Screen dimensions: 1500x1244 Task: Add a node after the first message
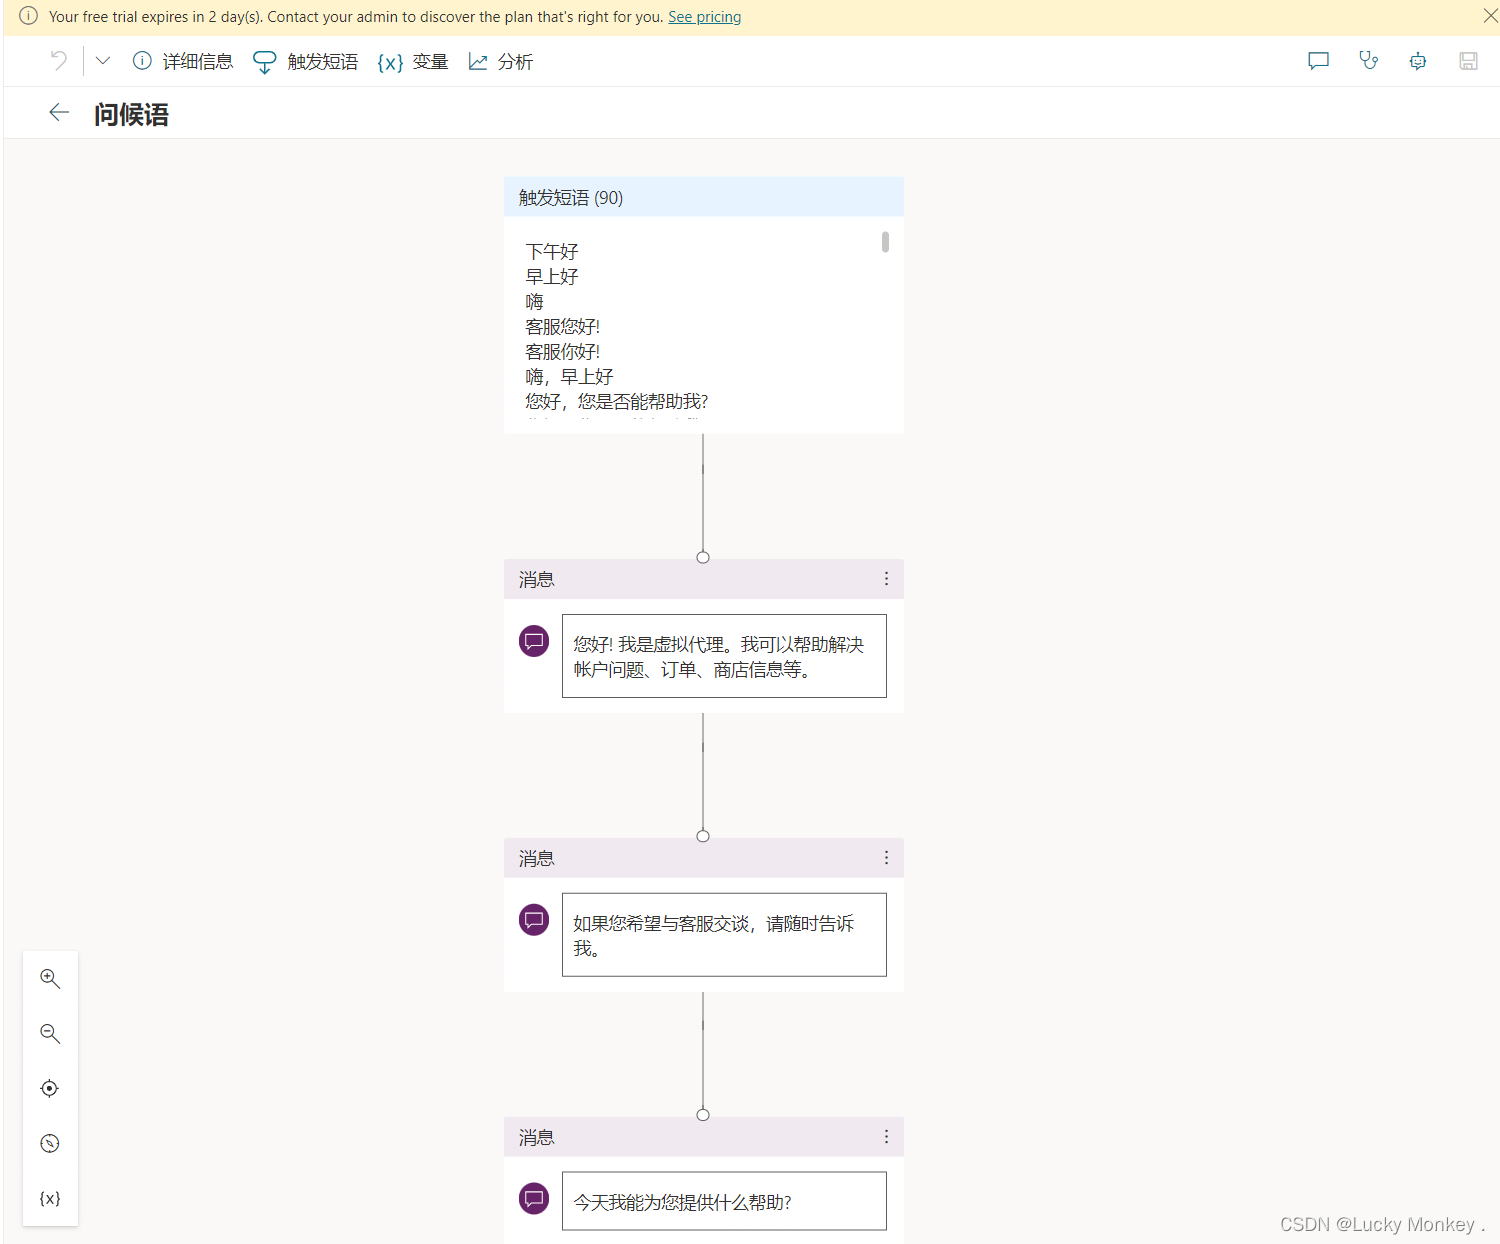[x=703, y=747]
